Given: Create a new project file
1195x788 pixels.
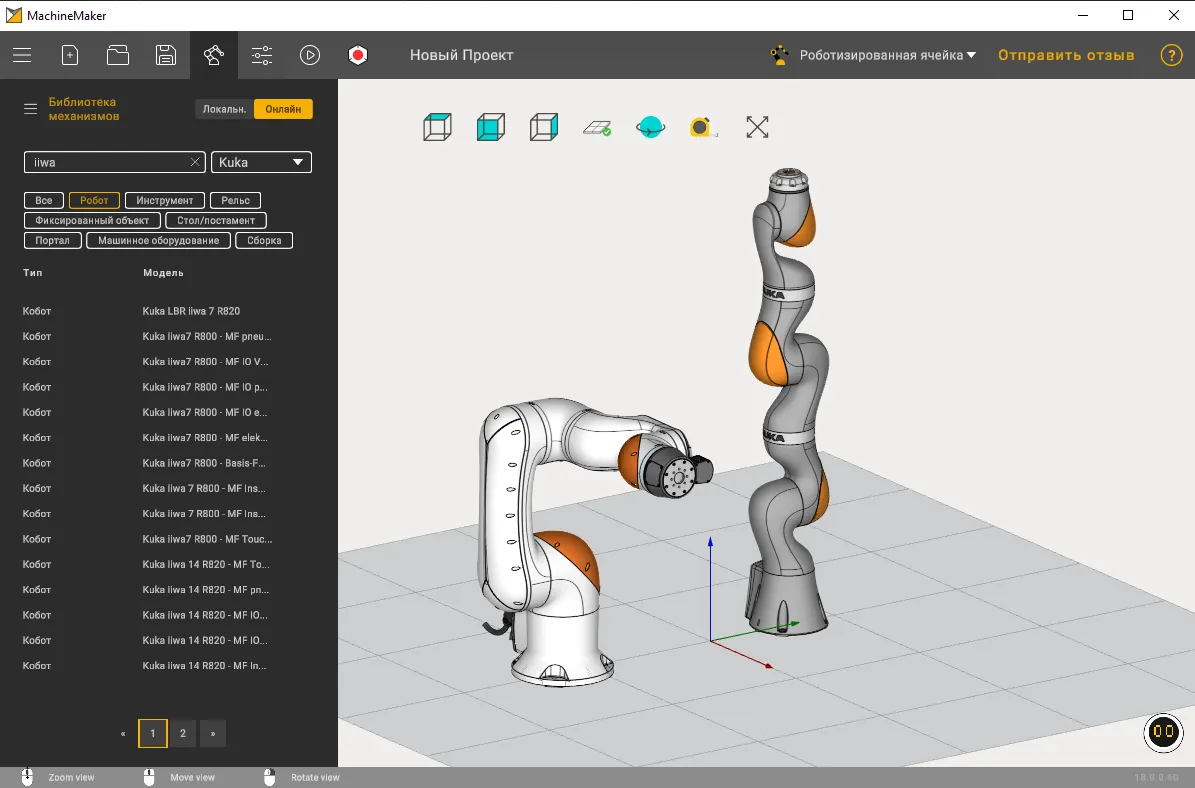Looking at the screenshot, I should pyautogui.click(x=70, y=56).
